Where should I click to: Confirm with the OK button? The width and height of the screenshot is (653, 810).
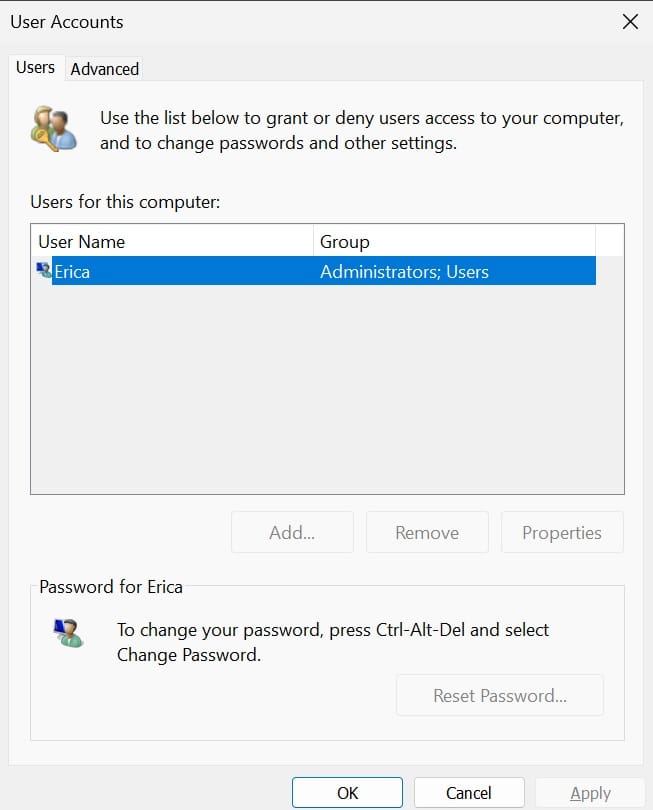(347, 792)
